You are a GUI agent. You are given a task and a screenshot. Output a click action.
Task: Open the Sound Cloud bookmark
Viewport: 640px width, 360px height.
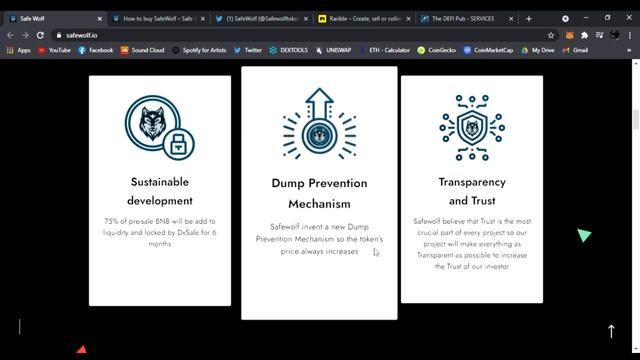point(142,50)
